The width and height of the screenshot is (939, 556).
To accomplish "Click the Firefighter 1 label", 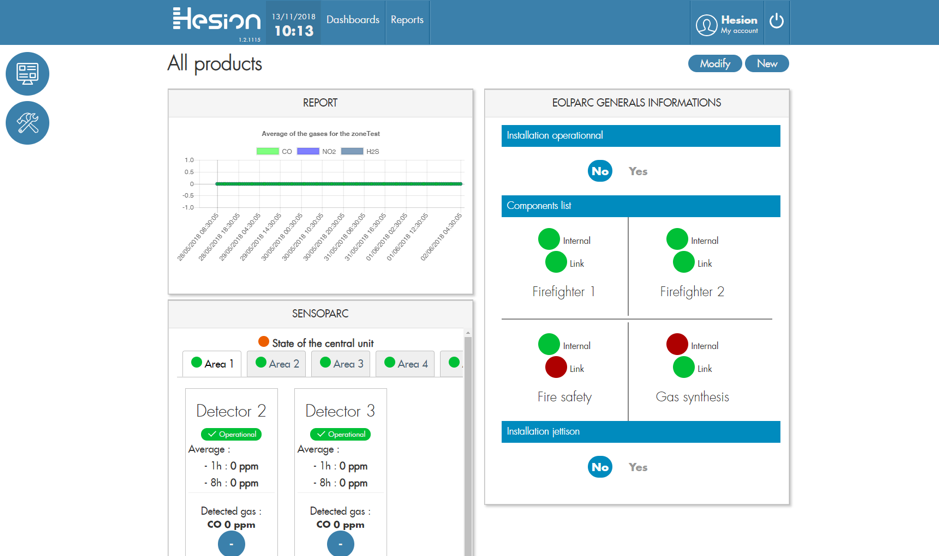I will [564, 292].
